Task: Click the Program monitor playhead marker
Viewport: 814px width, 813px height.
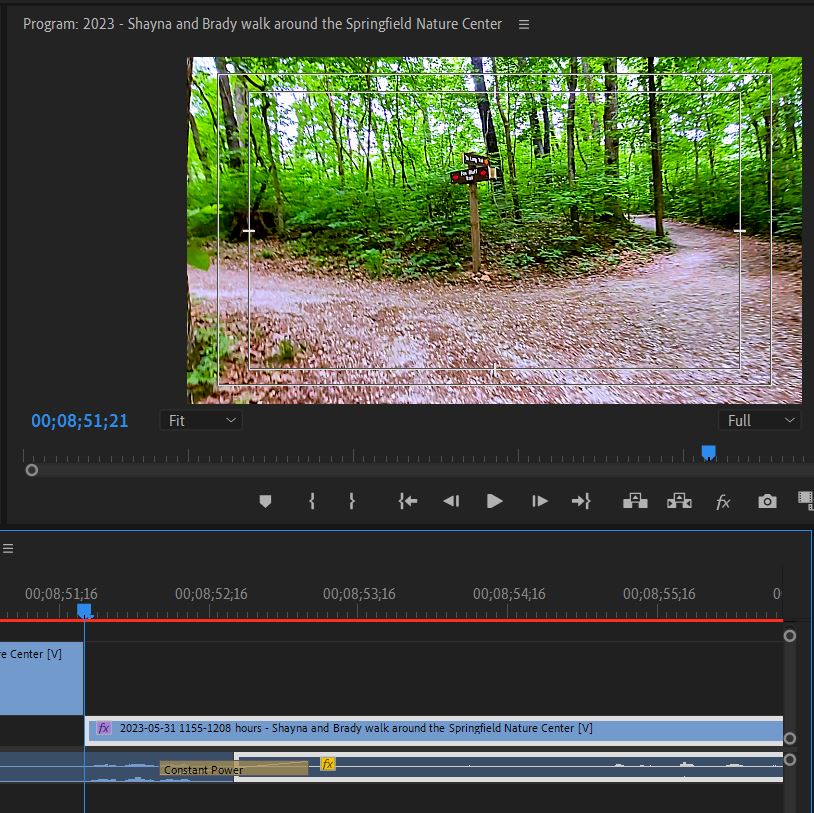Action: (709, 452)
